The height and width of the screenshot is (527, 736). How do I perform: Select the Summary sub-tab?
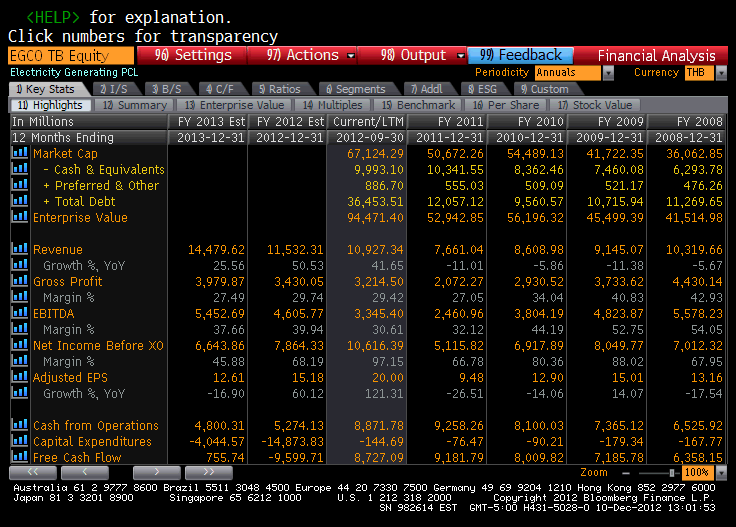[x=135, y=105]
